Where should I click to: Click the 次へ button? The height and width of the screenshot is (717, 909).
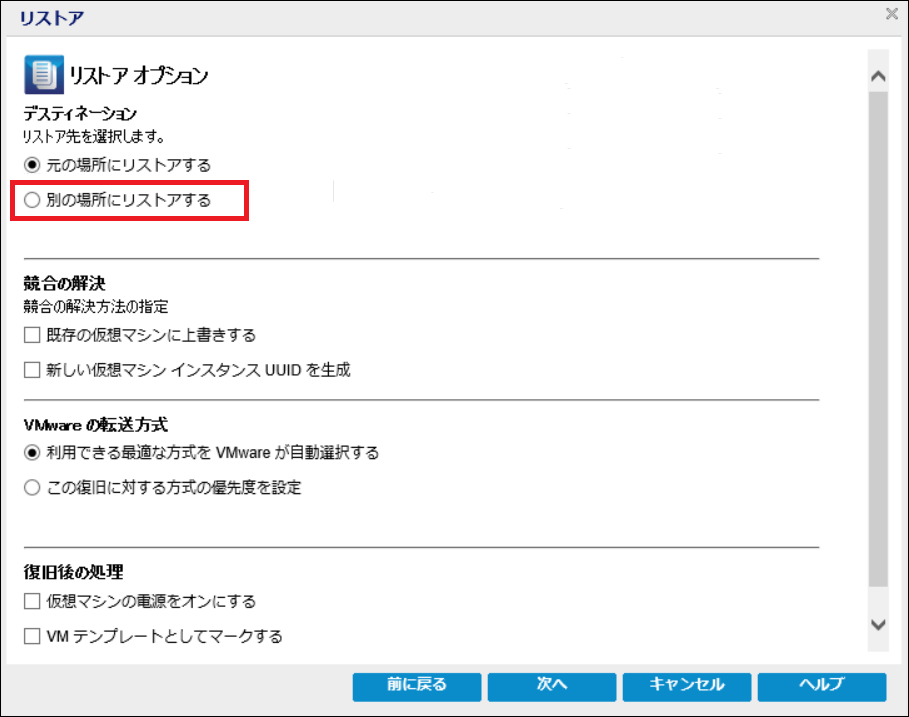552,687
